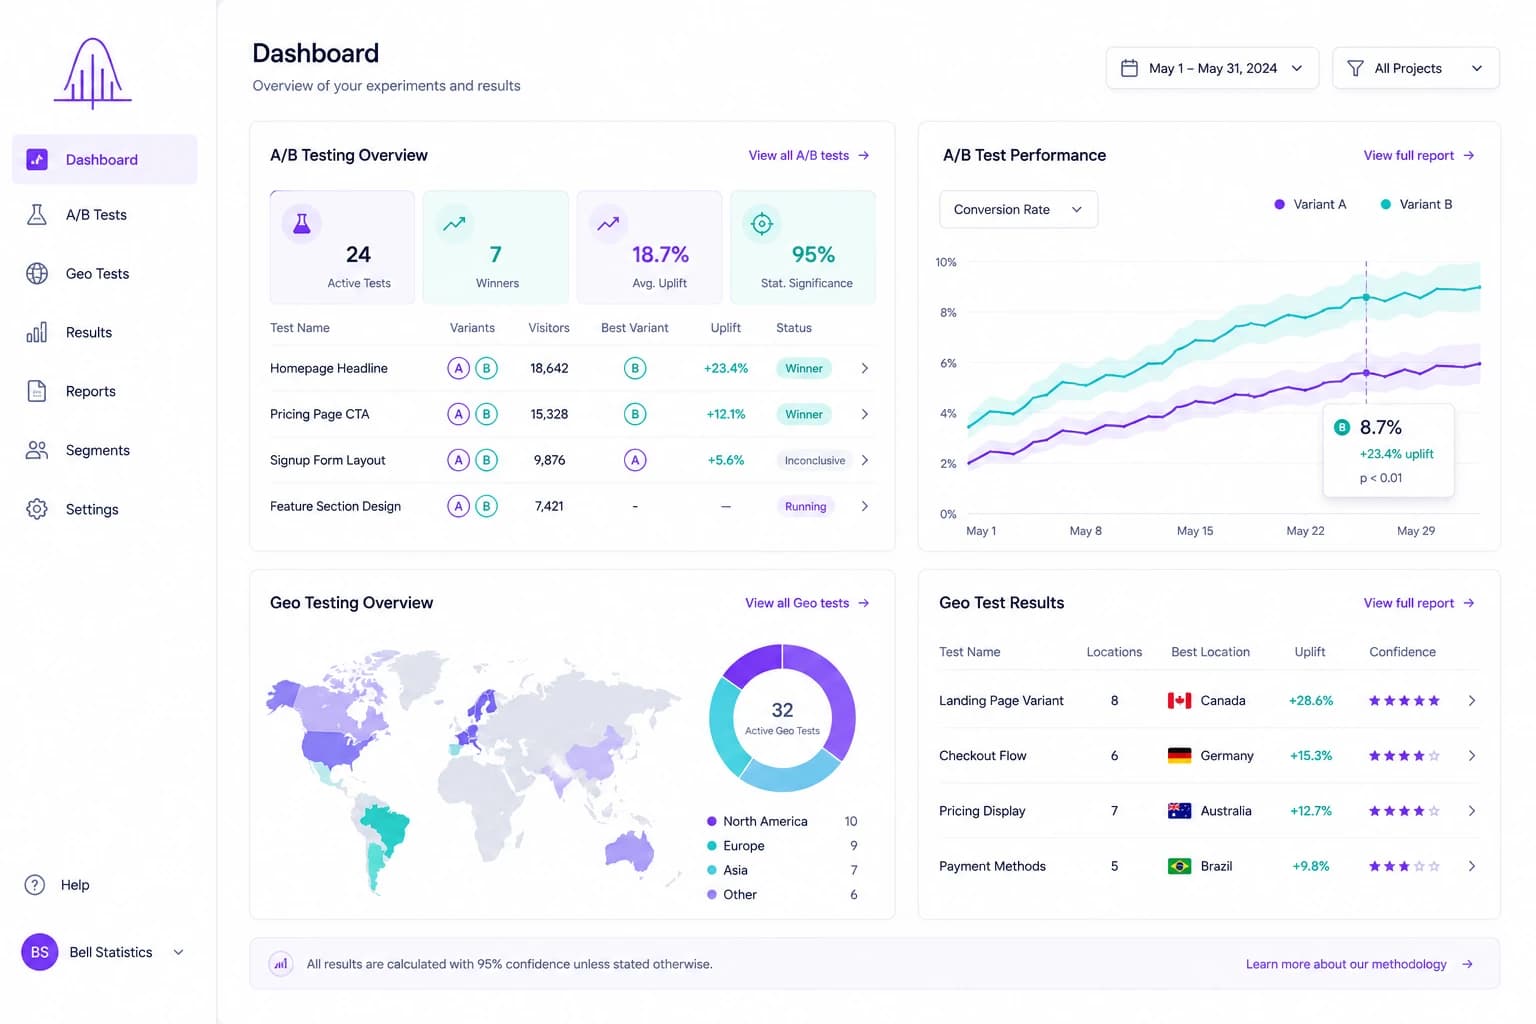Click the Inconclusive status badge
Viewport: 1536px width, 1024px height.
click(x=814, y=460)
